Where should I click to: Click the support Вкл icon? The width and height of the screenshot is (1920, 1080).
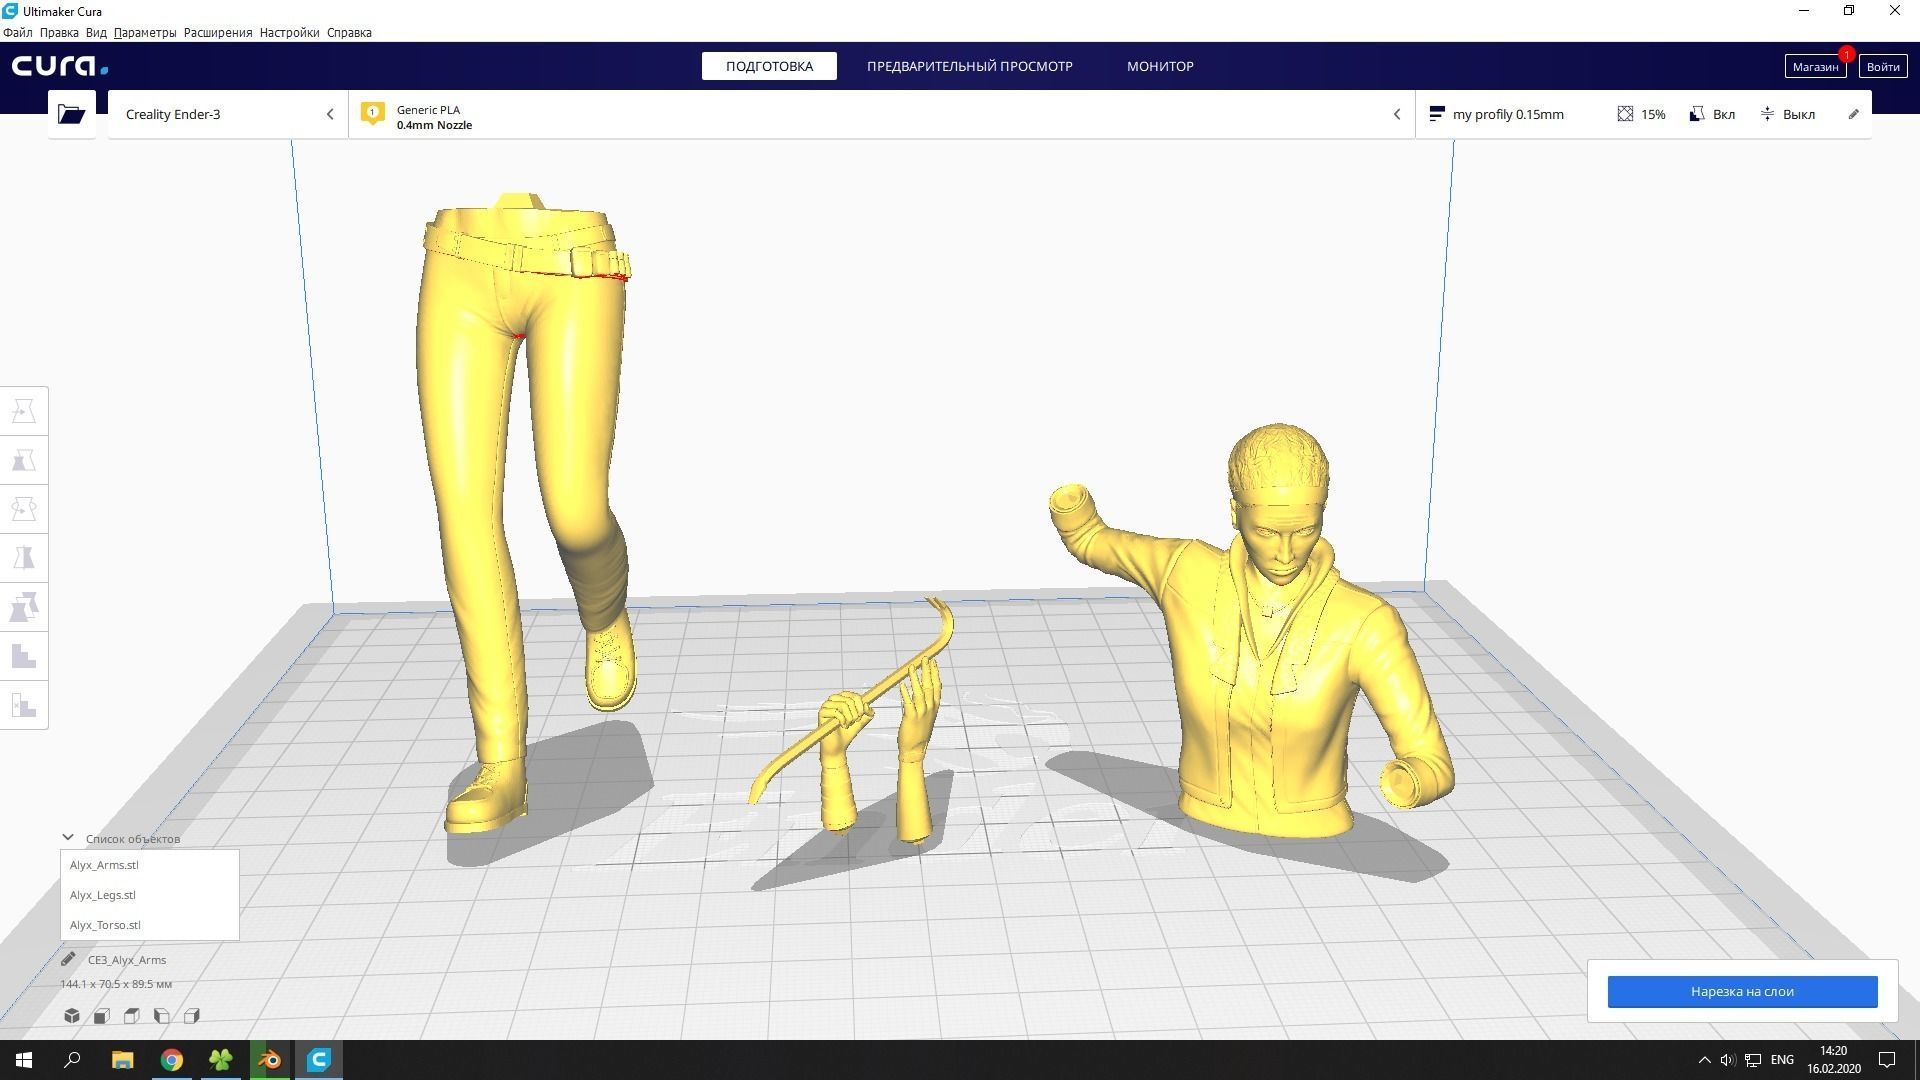click(x=1697, y=114)
